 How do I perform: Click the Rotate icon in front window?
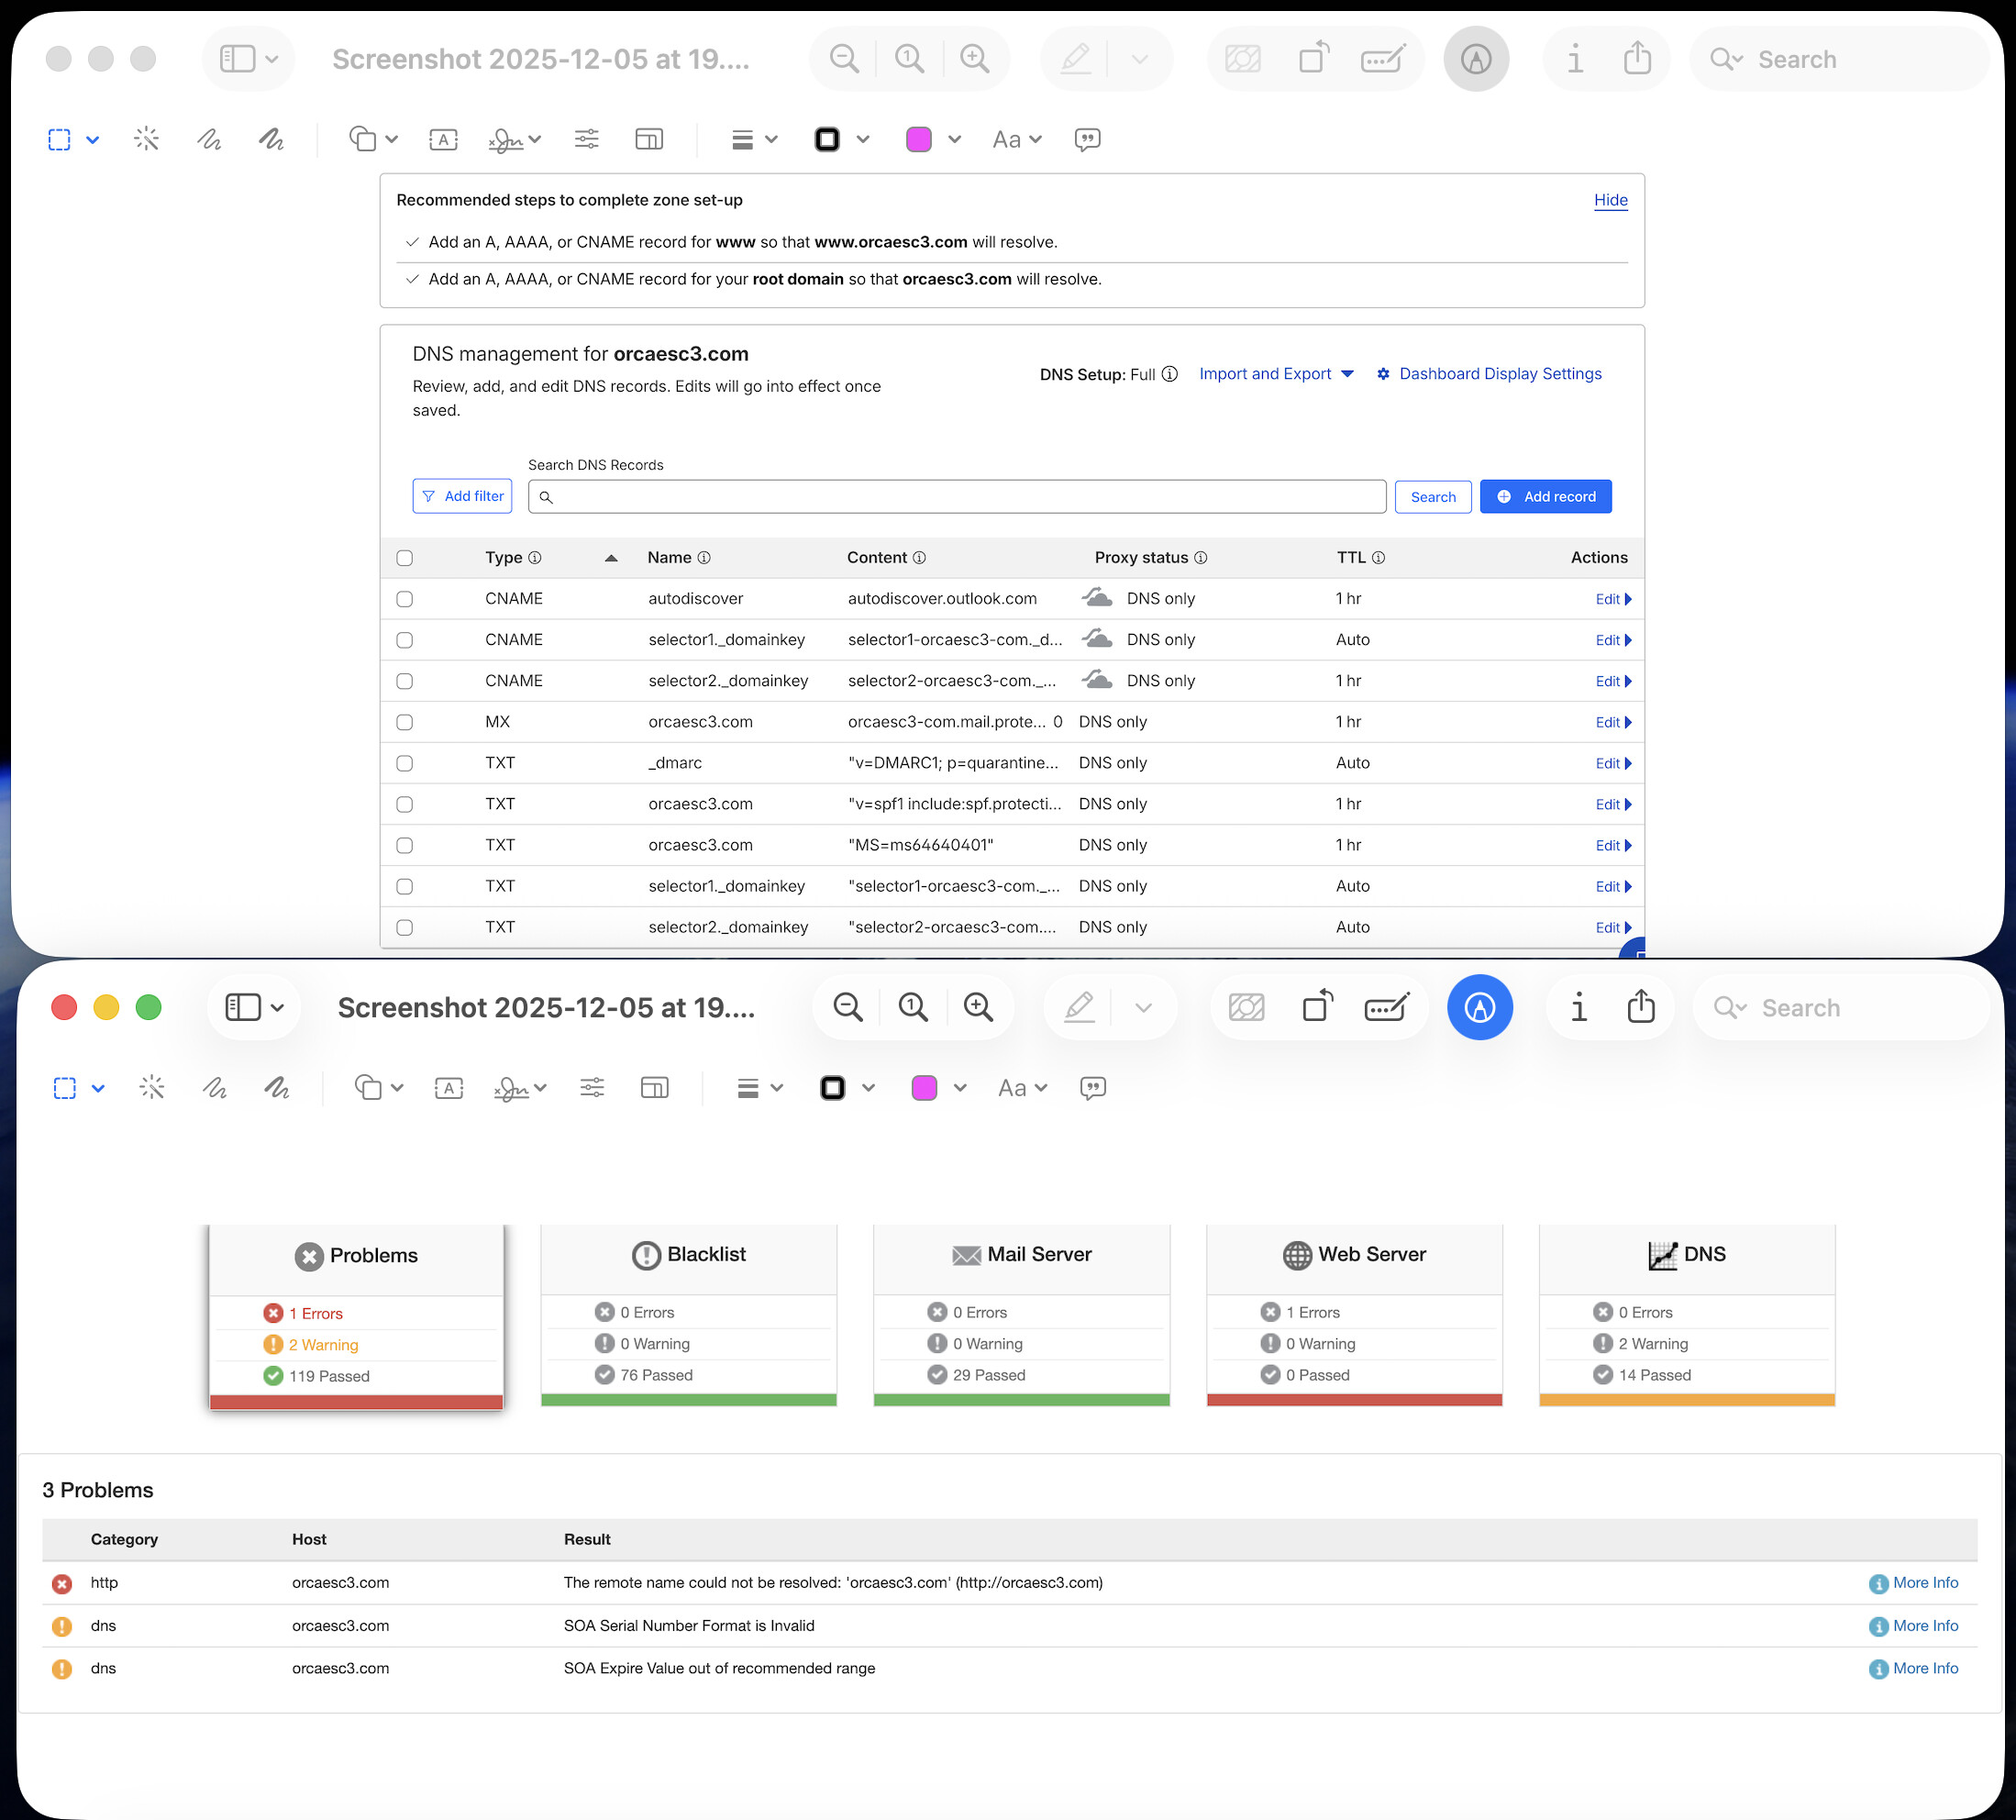click(x=1317, y=1007)
